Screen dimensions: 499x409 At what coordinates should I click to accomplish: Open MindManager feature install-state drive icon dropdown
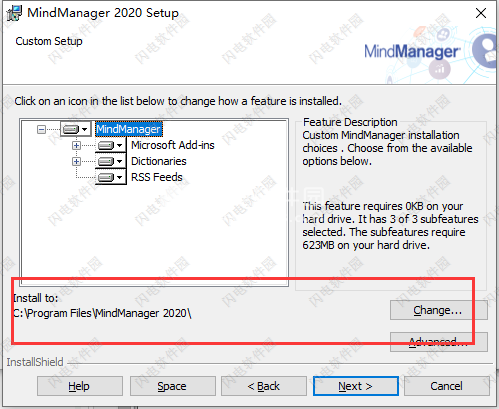76,129
